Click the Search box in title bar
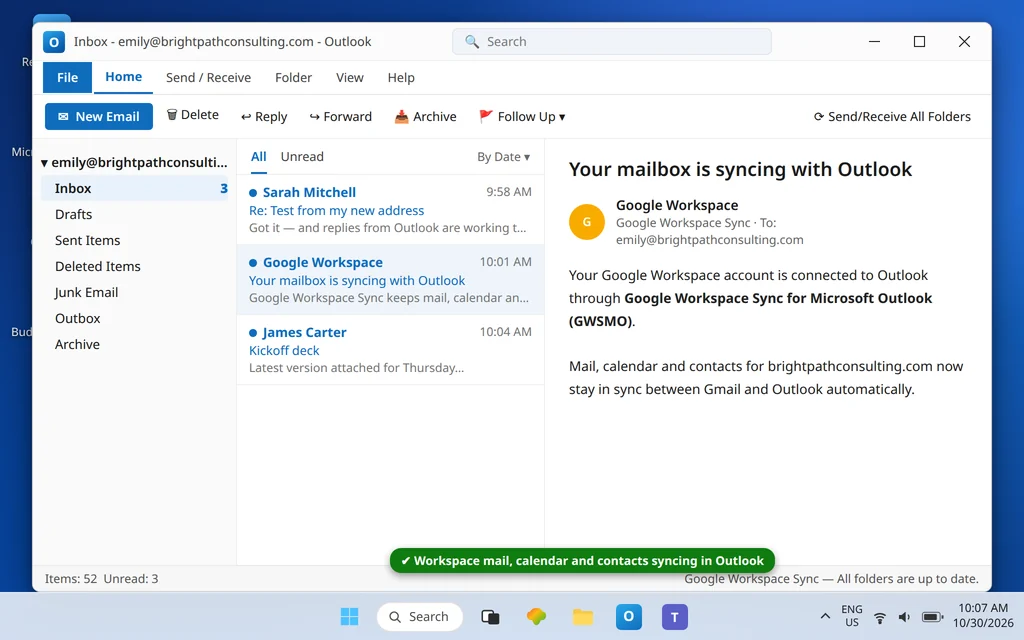Viewport: 1024px width, 640px height. 611,42
